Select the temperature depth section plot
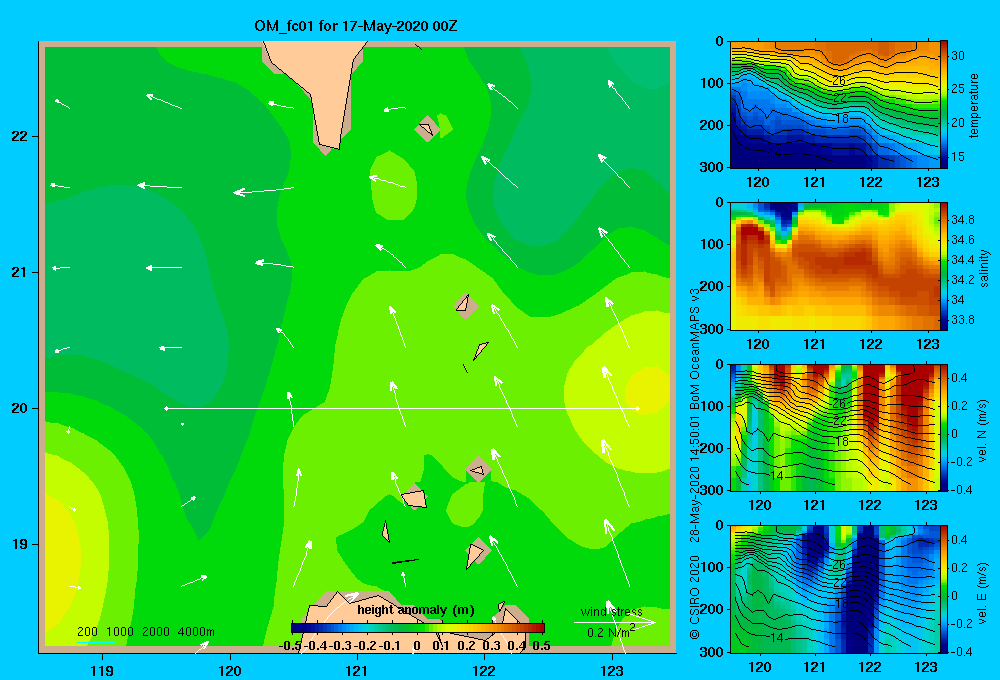The width and height of the screenshot is (1000, 680). pos(835,105)
